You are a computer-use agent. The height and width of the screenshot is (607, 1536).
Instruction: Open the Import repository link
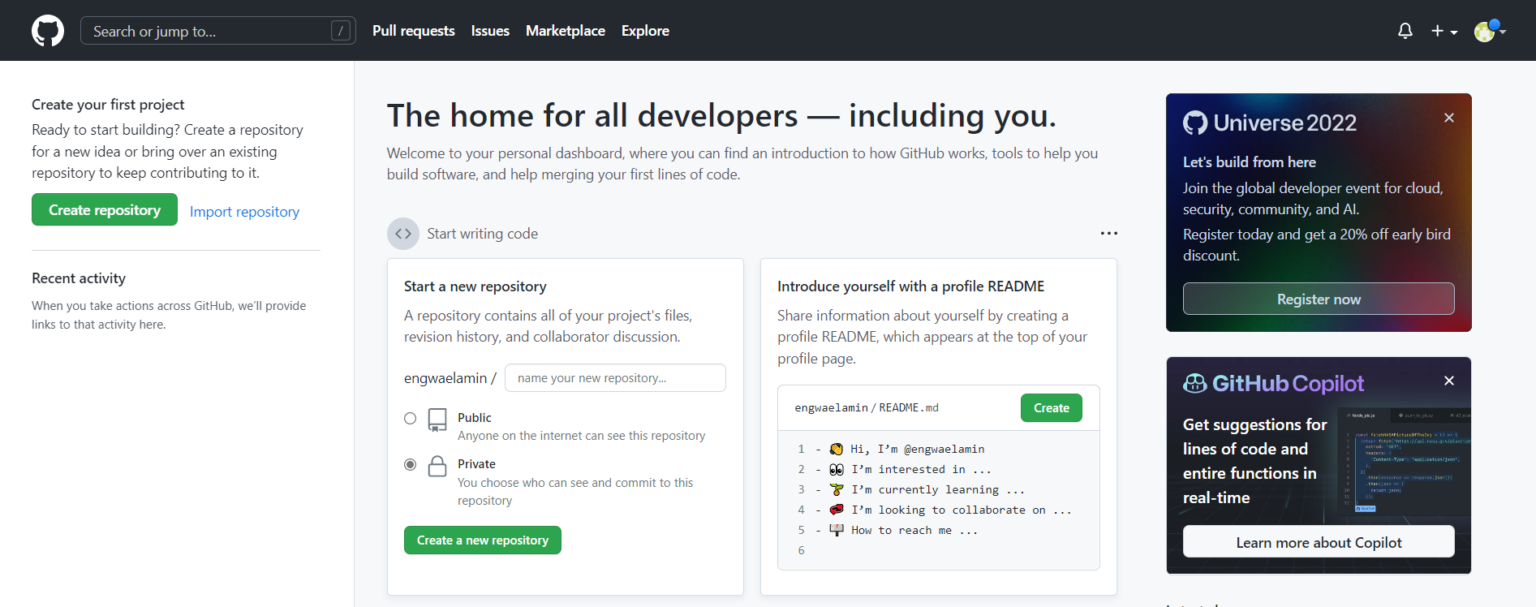244,211
